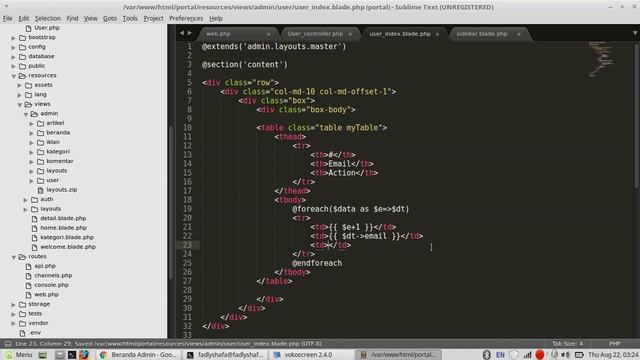Click the Bluetooth tray icon
Screen dimensions: 640x360
pos(486,355)
